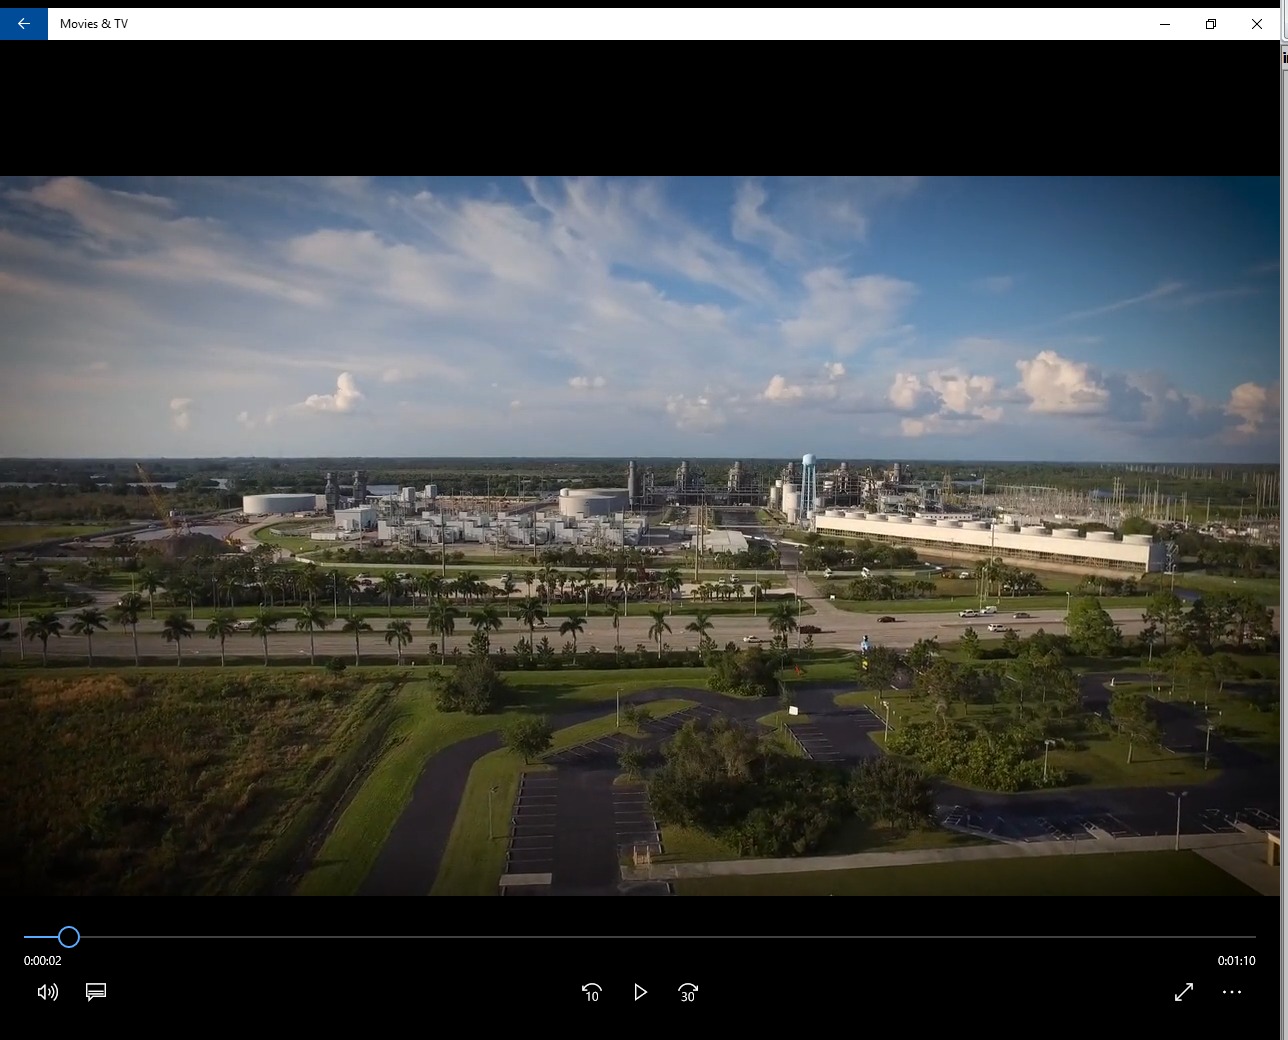The width and height of the screenshot is (1288, 1040).
Task: Skip back 10 seconds
Action: point(591,992)
